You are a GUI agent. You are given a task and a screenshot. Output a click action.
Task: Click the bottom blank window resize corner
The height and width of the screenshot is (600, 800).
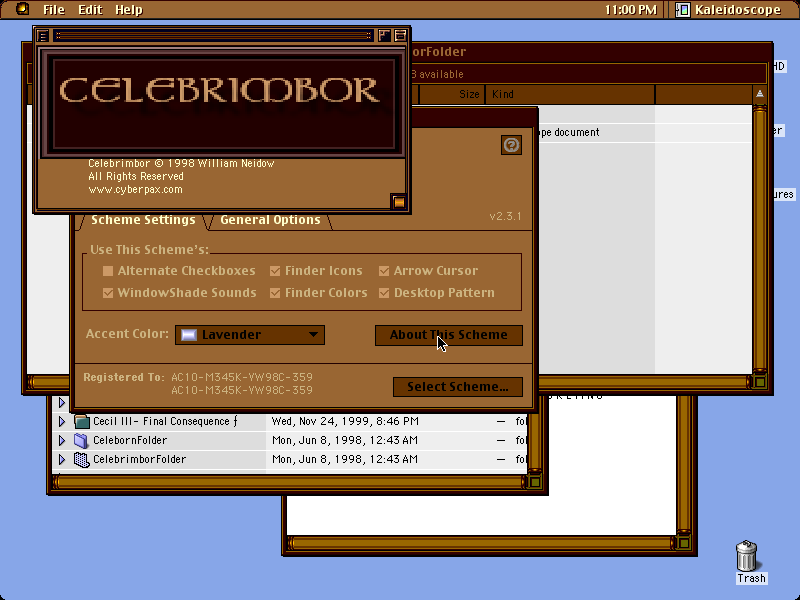[x=684, y=542]
